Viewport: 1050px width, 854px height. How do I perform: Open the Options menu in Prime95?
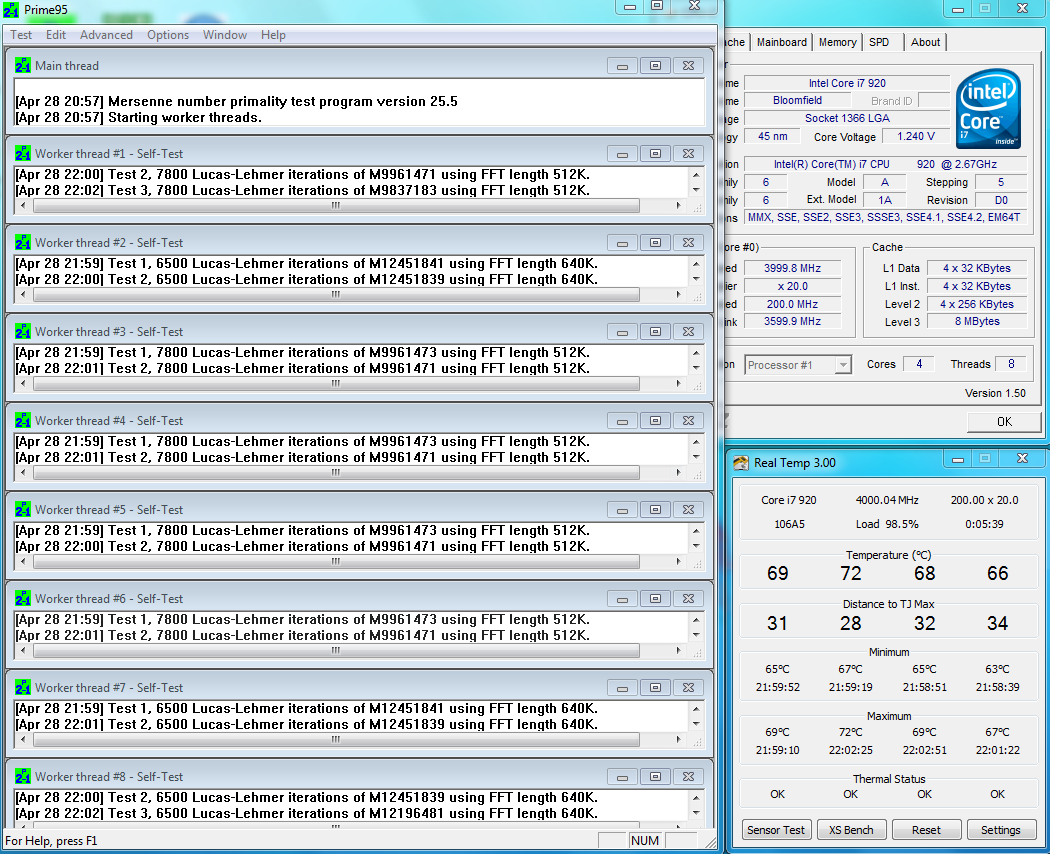(x=168, y=35)
